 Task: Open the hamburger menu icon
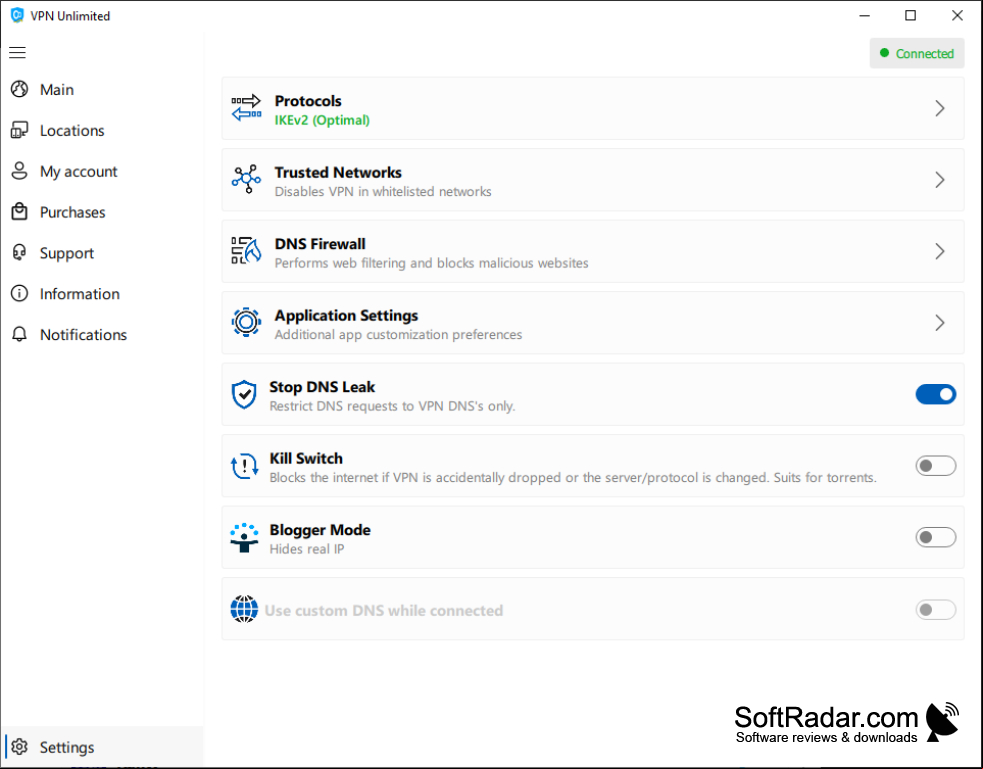point(18,53)
